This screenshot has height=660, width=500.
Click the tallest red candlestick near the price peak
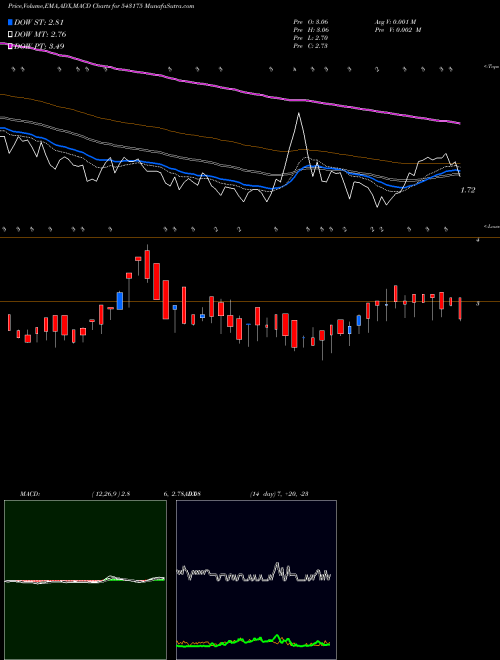tap(166, 300)
